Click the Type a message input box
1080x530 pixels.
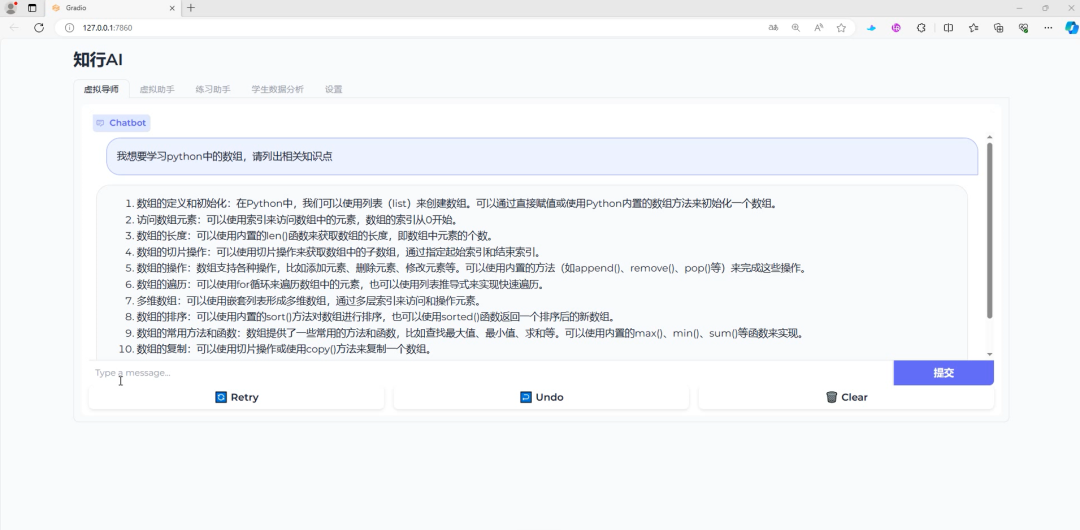(x=491, y=373)
